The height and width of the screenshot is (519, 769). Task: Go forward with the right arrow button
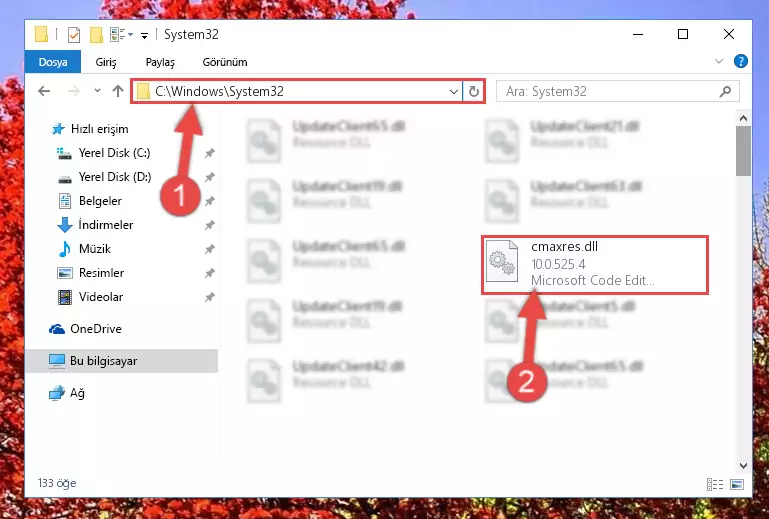pos(74,91)
